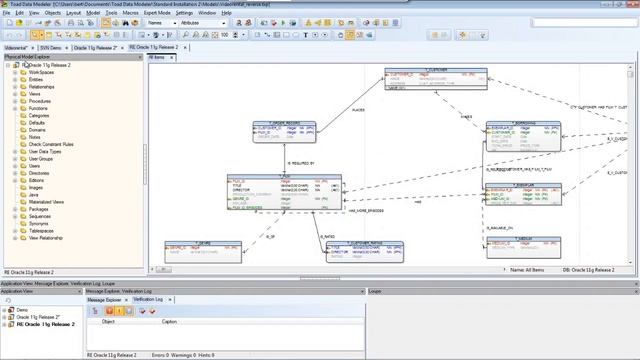Image resolution: width=640 pixels, height=360 pixels.
Task: Click the refresh icon in Application View
Action: click(8, 300)
